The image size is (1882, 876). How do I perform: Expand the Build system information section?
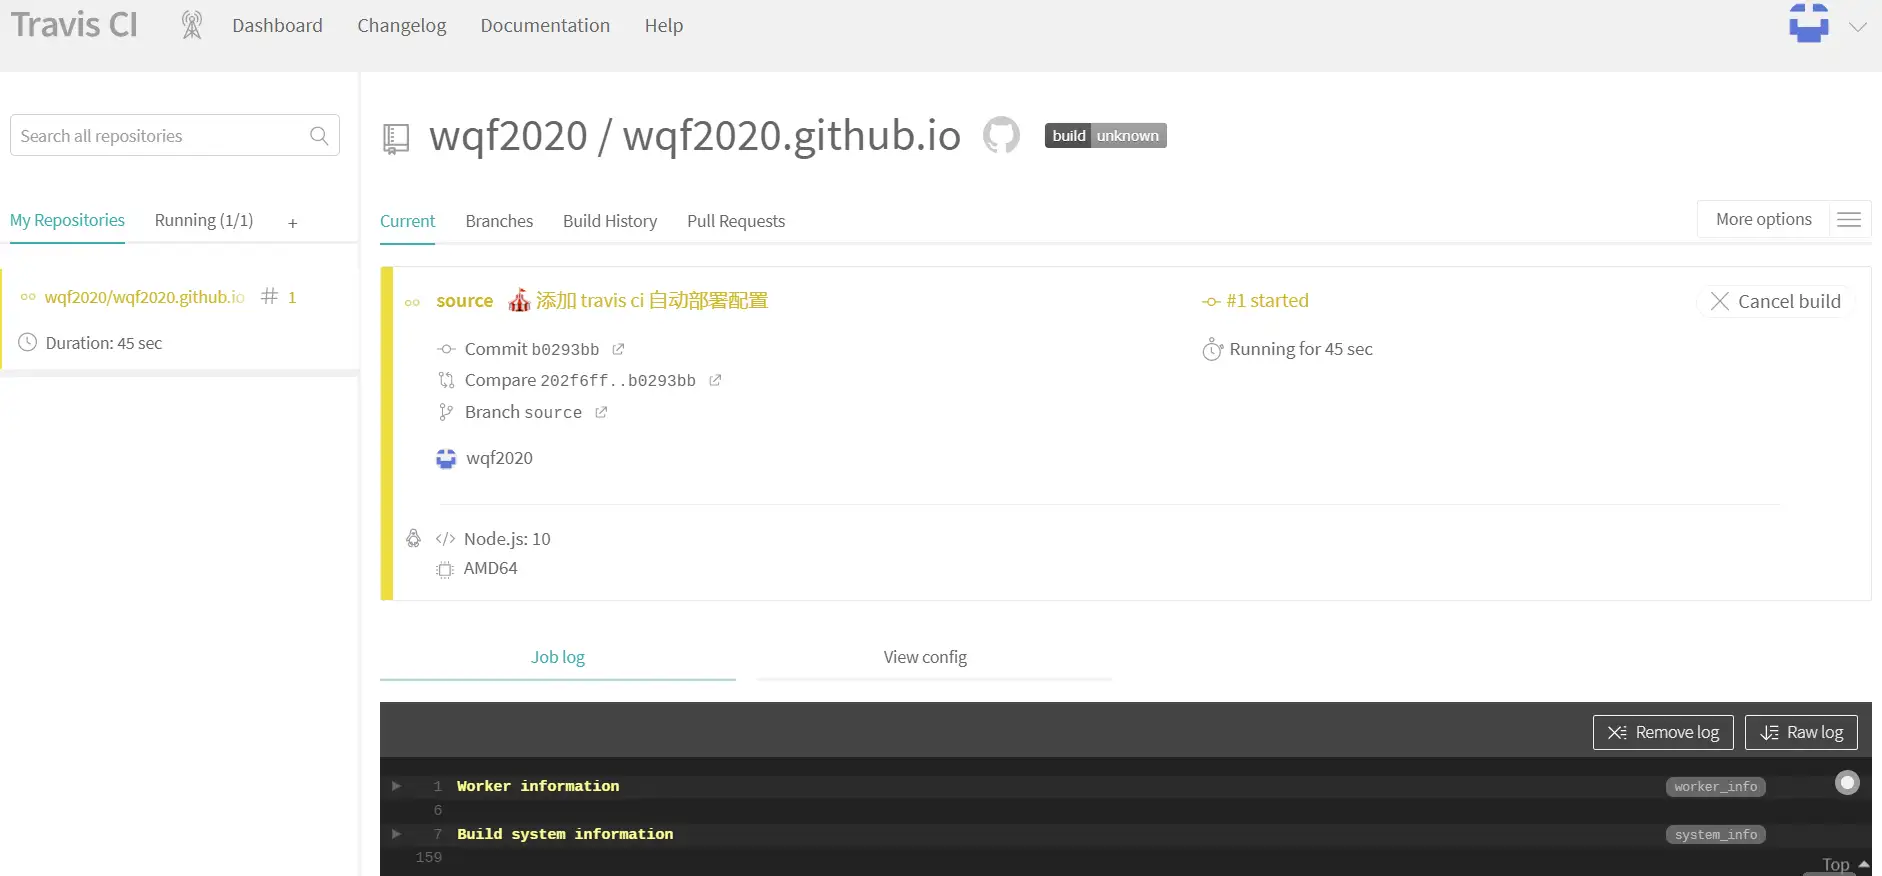397,834
